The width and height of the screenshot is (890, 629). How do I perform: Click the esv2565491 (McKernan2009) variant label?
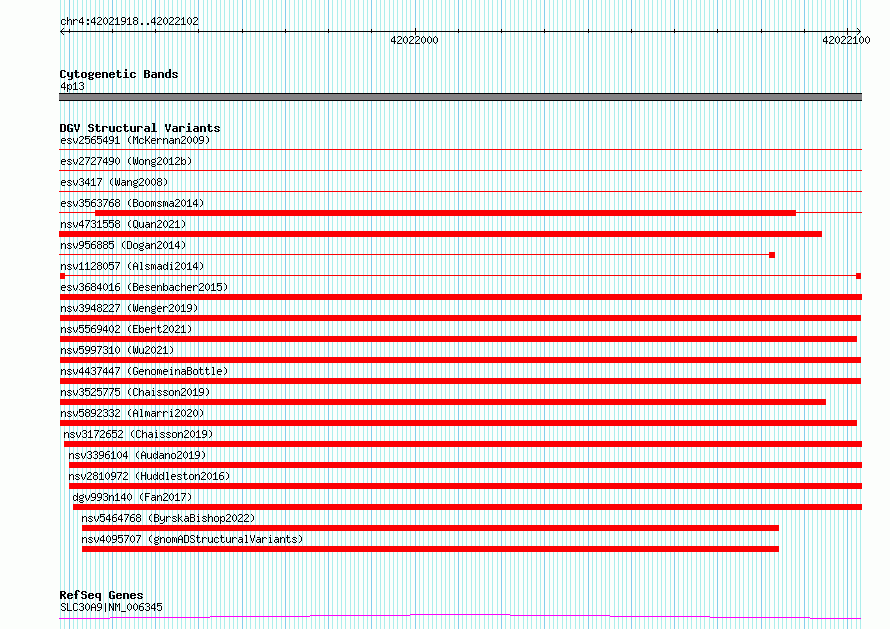(x=135, y=140)
